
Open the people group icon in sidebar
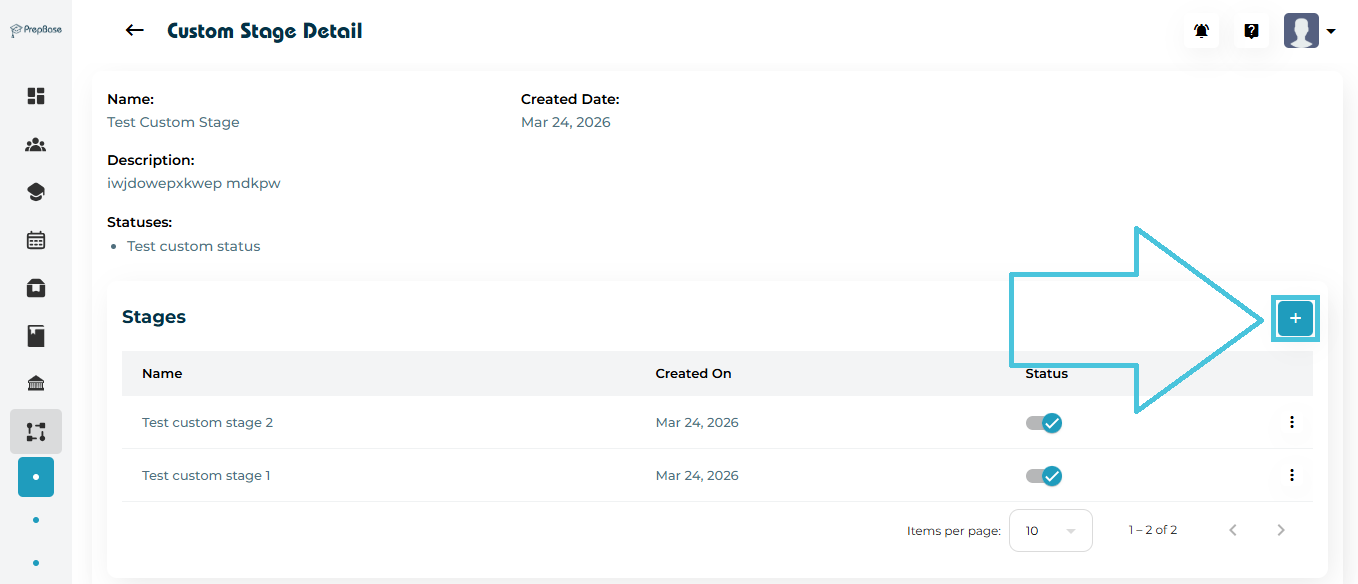click(36, 145)
